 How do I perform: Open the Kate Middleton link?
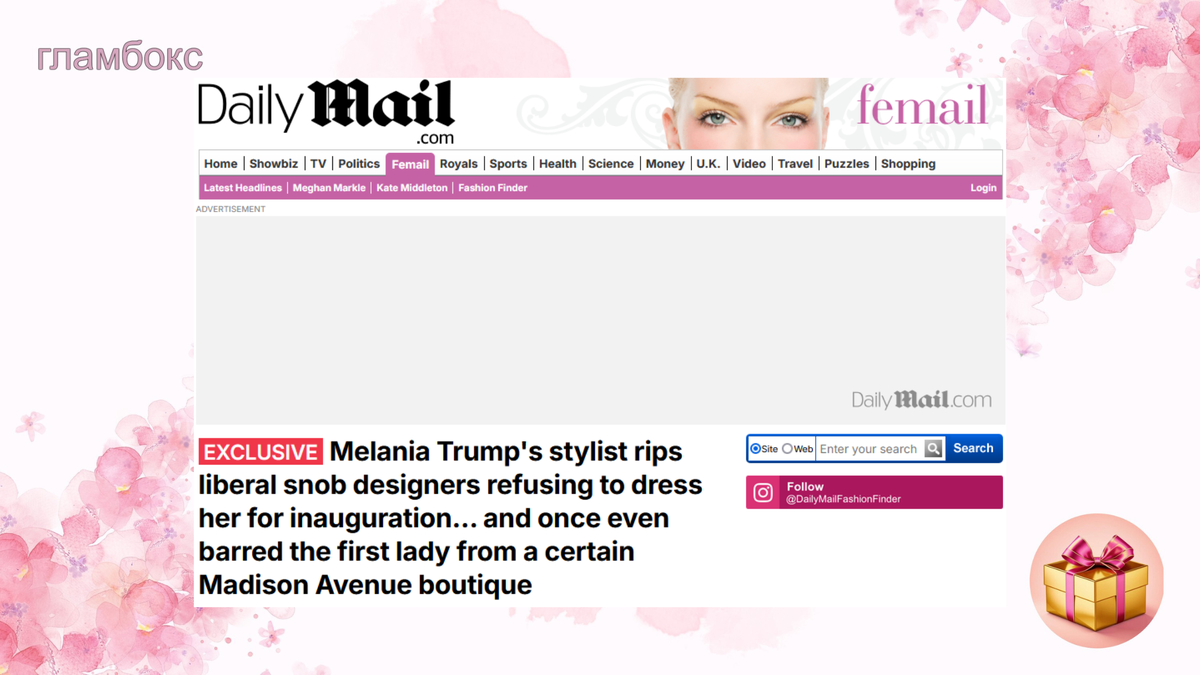412,188
